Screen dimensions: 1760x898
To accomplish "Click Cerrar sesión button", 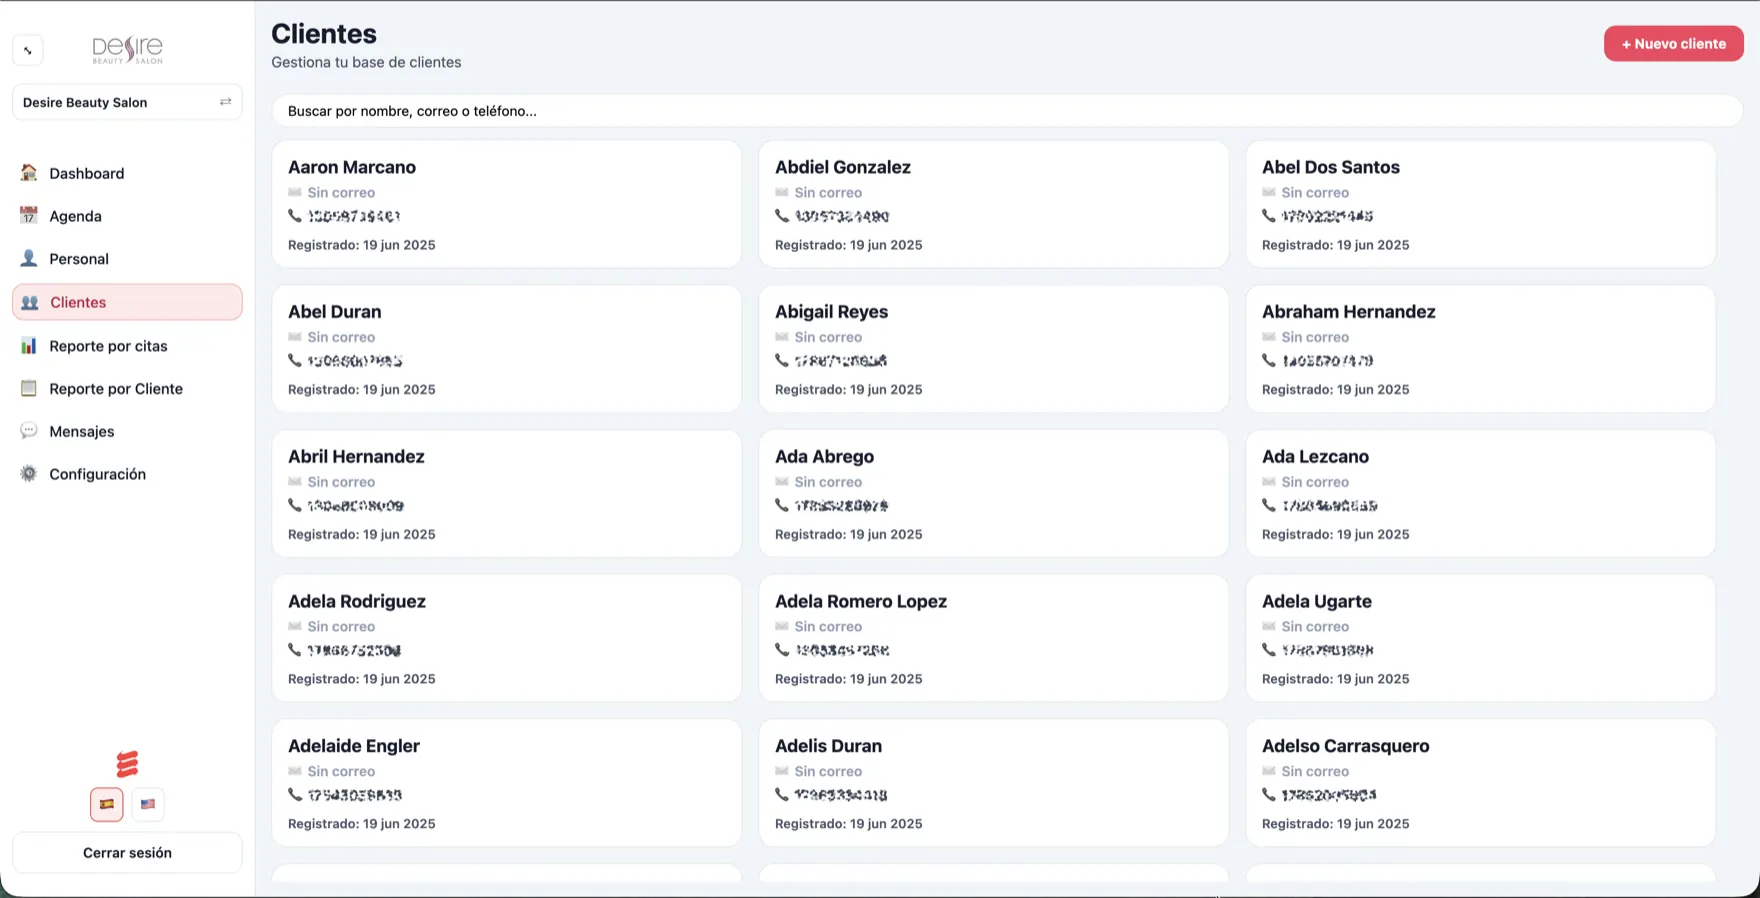I will (x=127, y=853).
